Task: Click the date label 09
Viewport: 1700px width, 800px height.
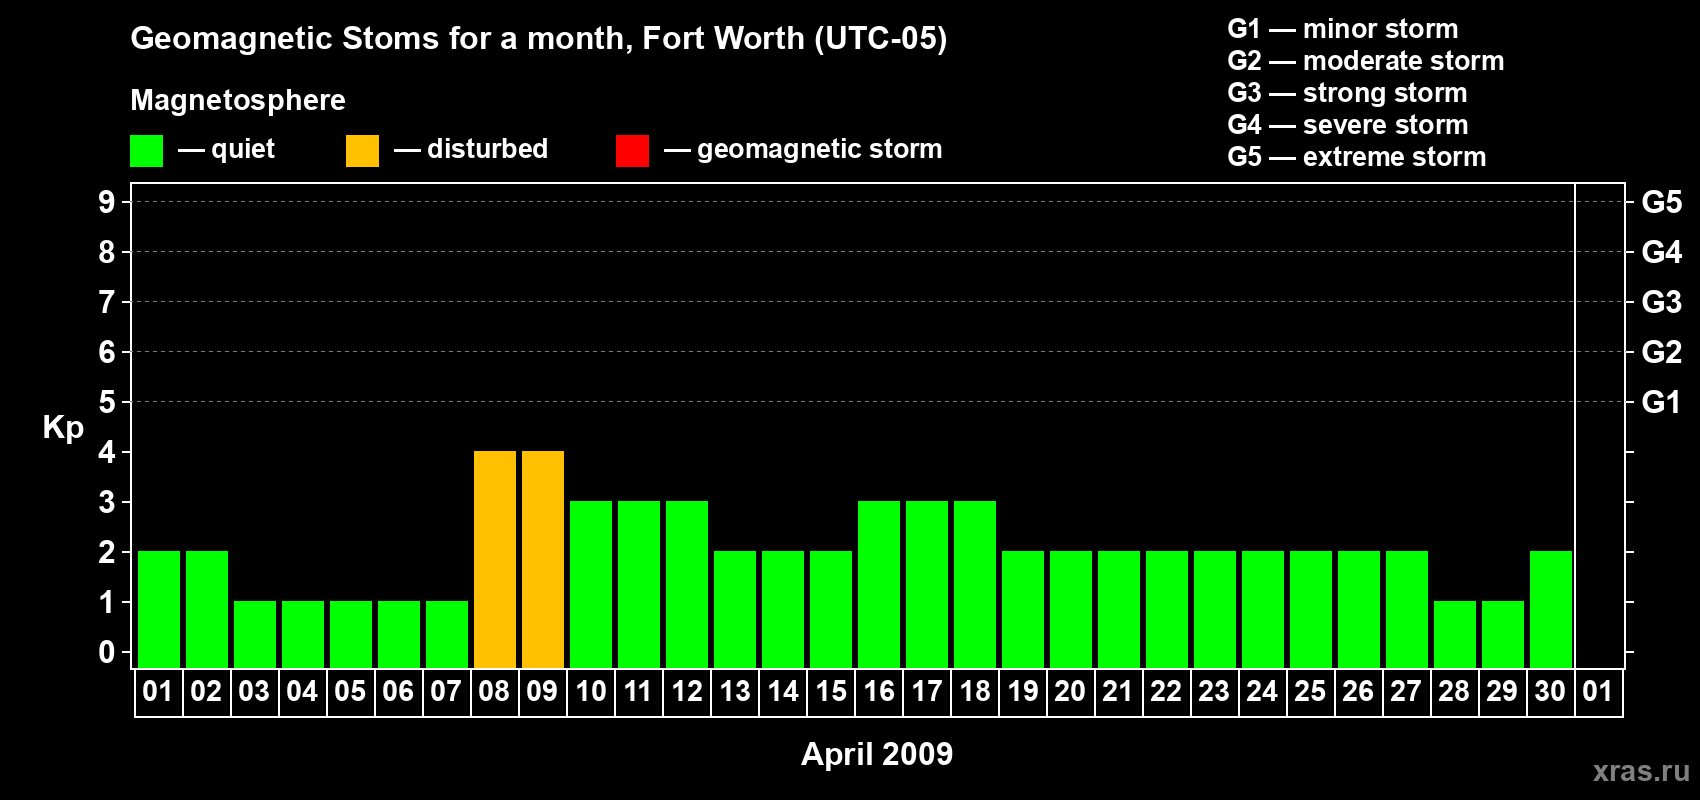Action: click(x=542, y=691)
